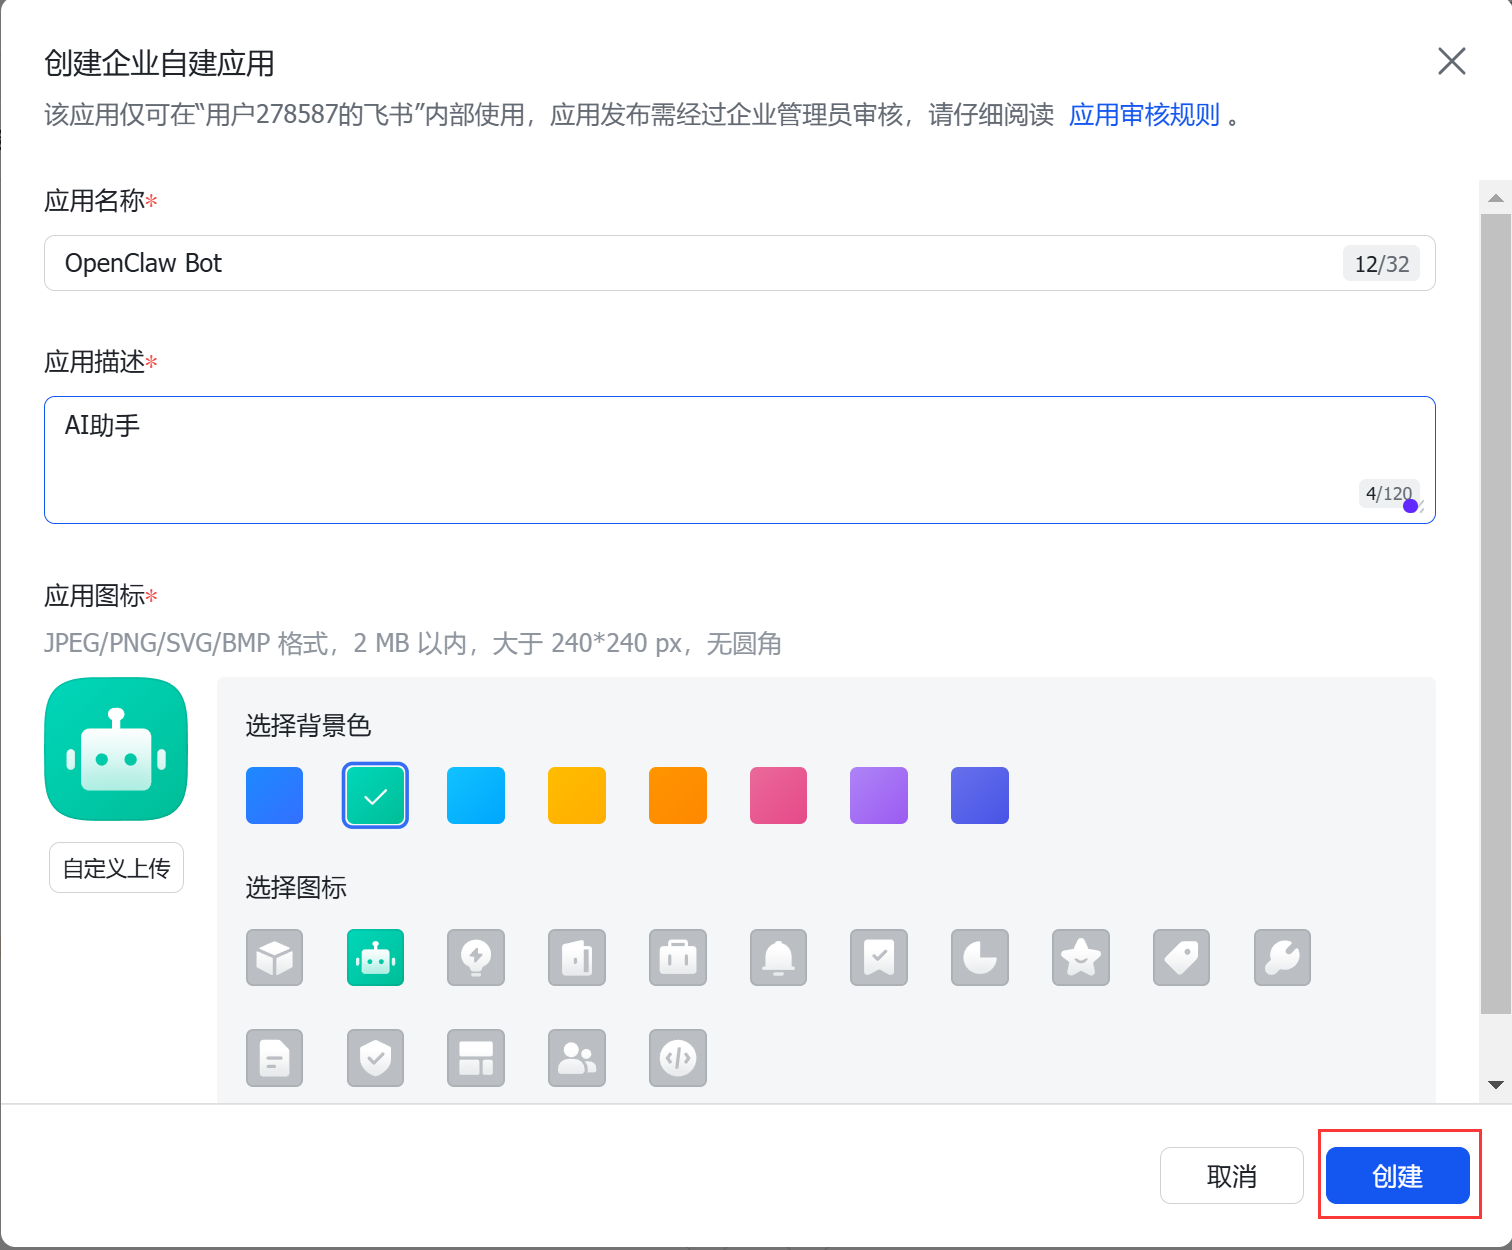Select the blue background color
This screenshot has height=1250, width=1512.
click(274, 796)
